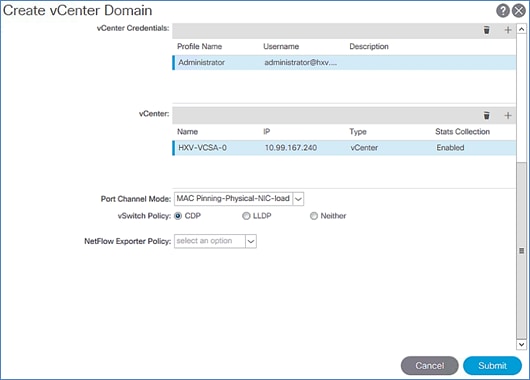Submit the vCenter domain form
530x380 pixels.
coord(492,366)
